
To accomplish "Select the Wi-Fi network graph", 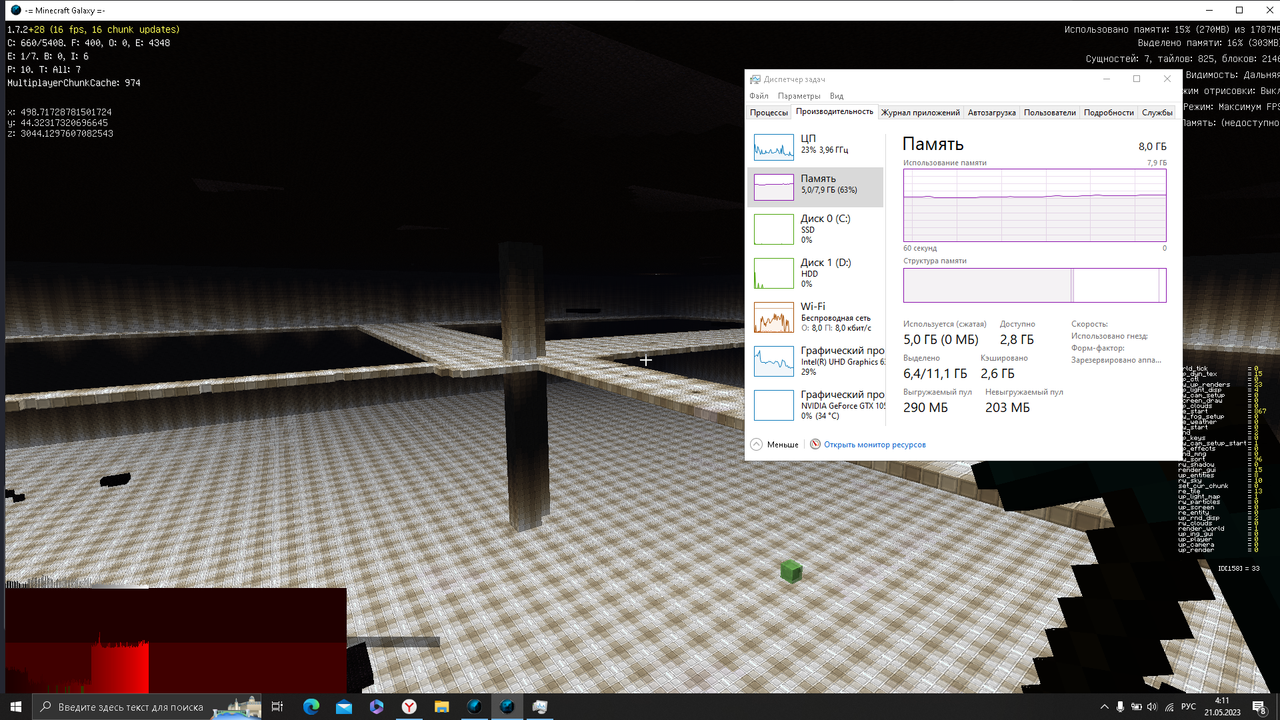I will click(774, 318).
